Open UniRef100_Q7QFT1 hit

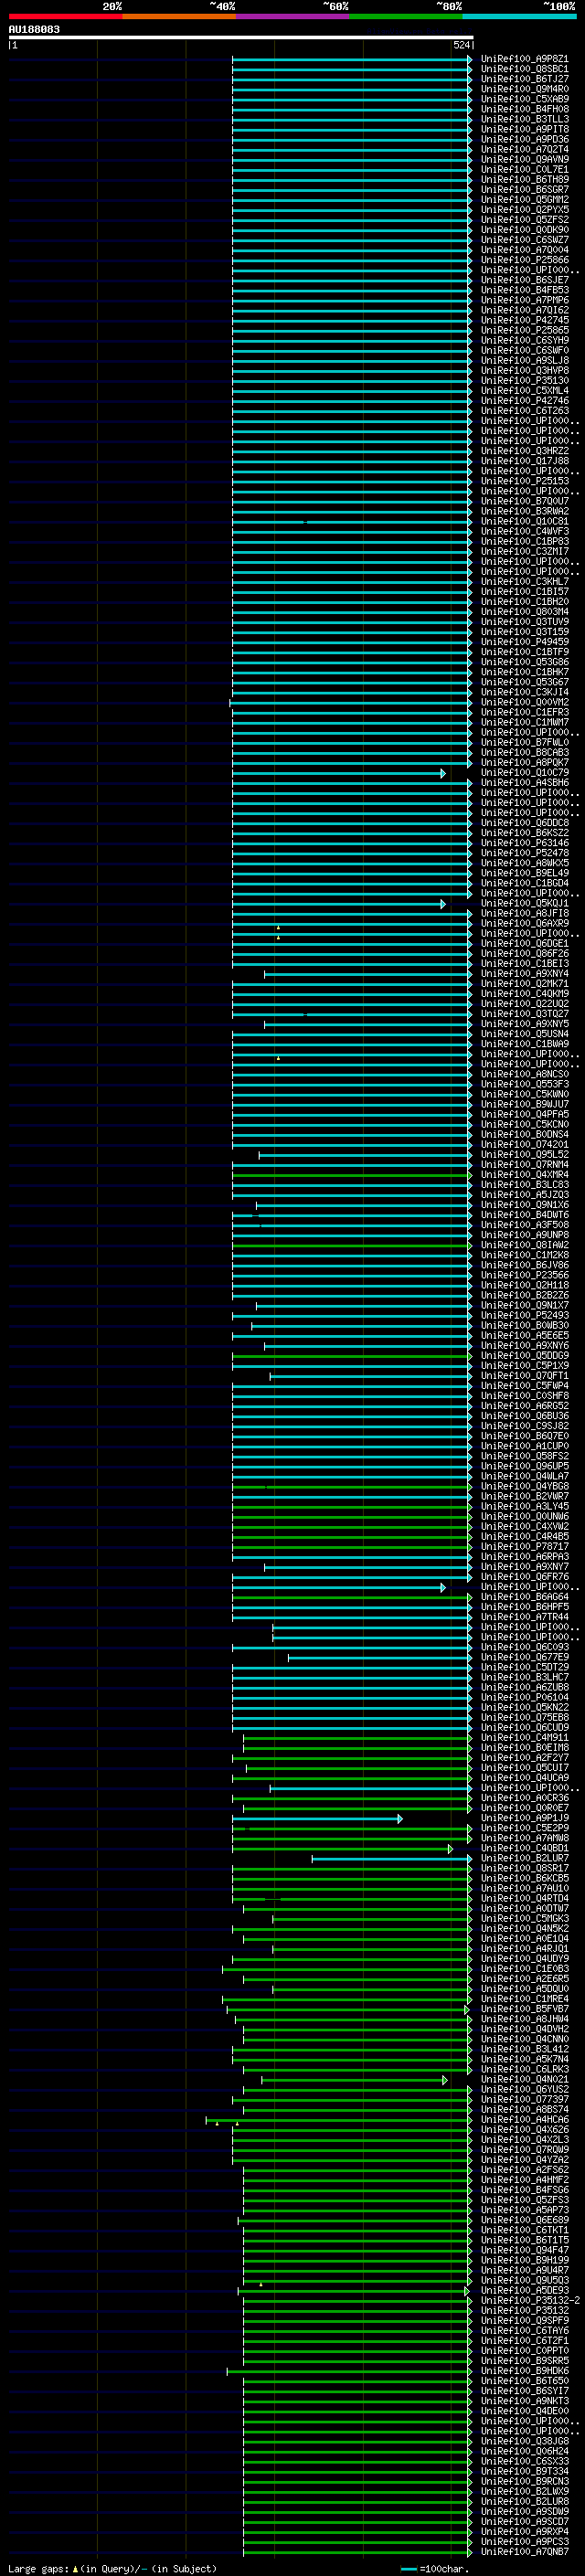524,1376
